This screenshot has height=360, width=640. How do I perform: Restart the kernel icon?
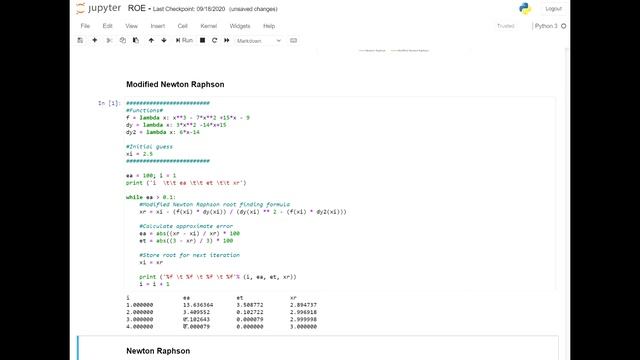pyautogui.click(x=214, y=40)
